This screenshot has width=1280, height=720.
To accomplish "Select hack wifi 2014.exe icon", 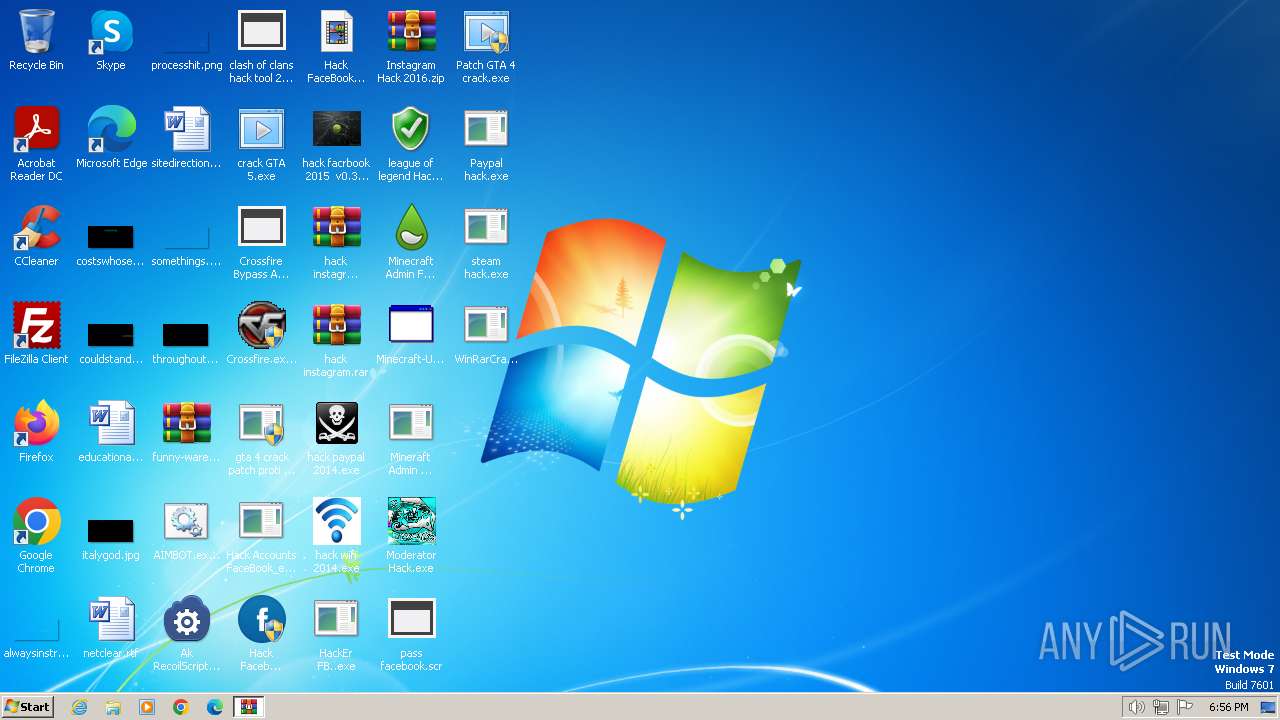I will click(x=336, y=522).
